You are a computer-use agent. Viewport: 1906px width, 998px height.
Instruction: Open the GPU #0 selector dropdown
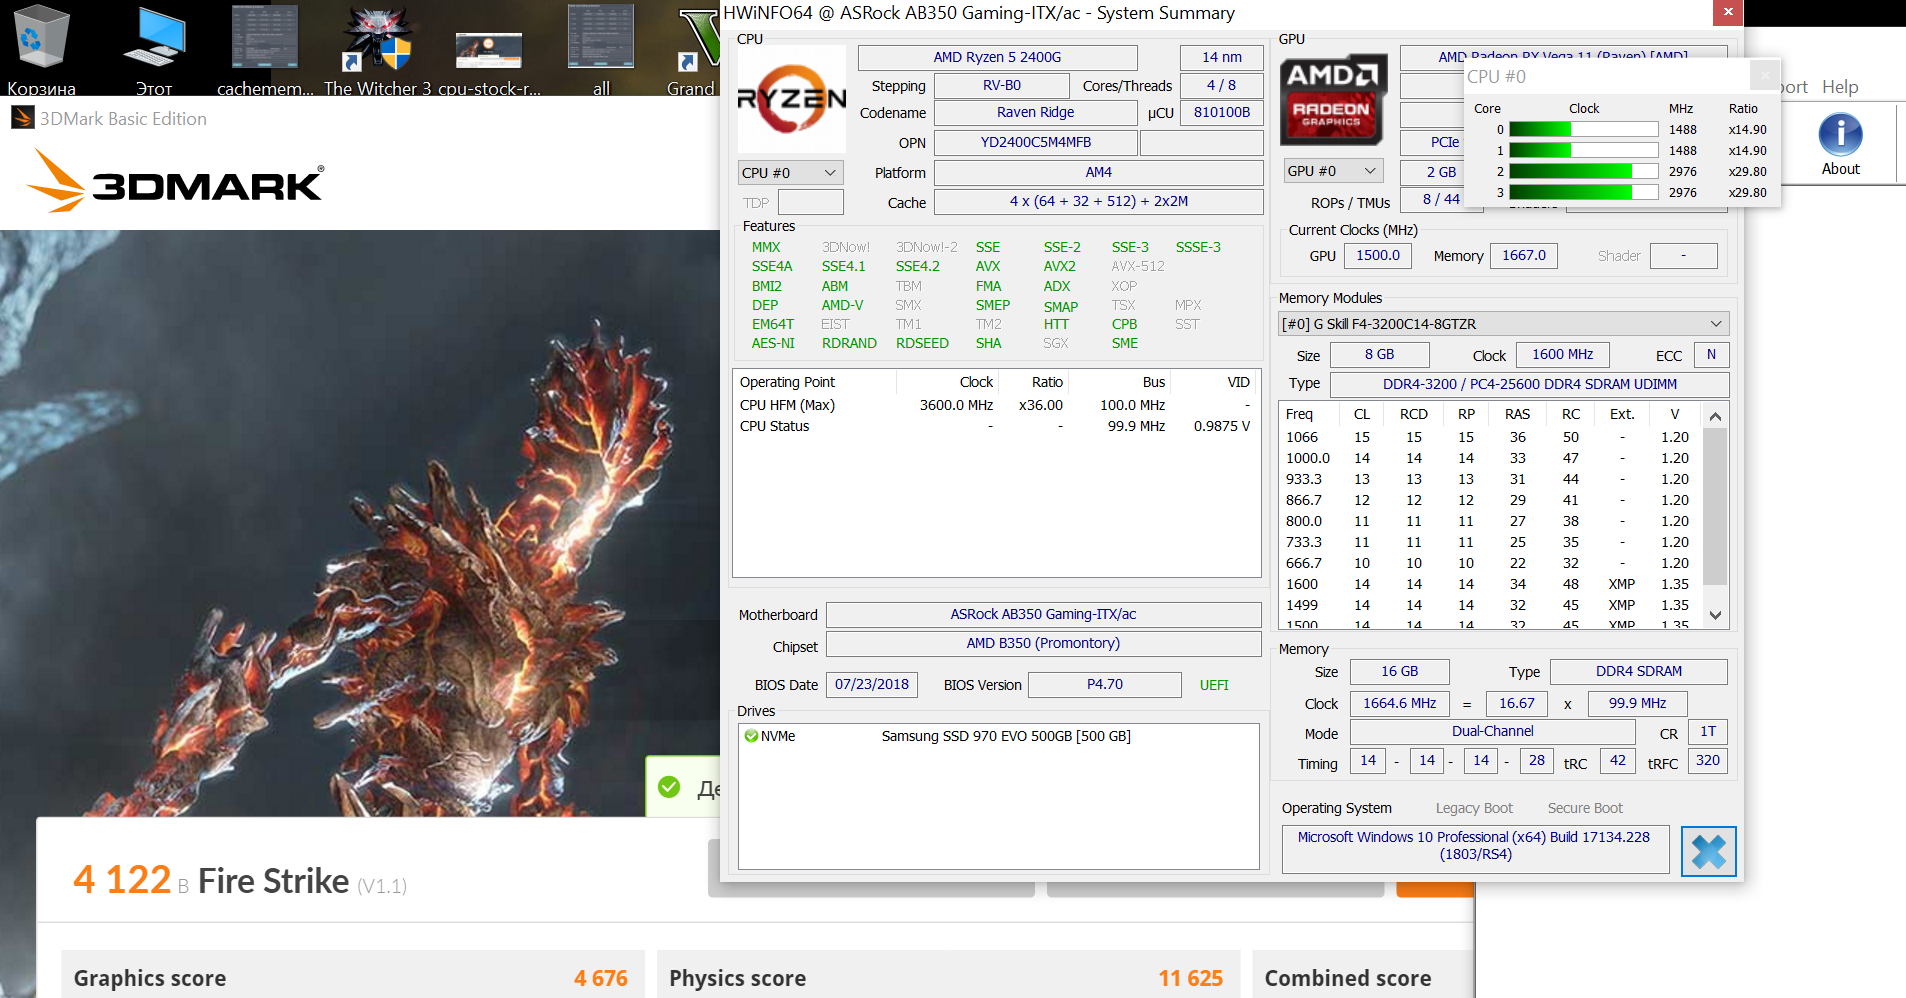(1334, 171)
